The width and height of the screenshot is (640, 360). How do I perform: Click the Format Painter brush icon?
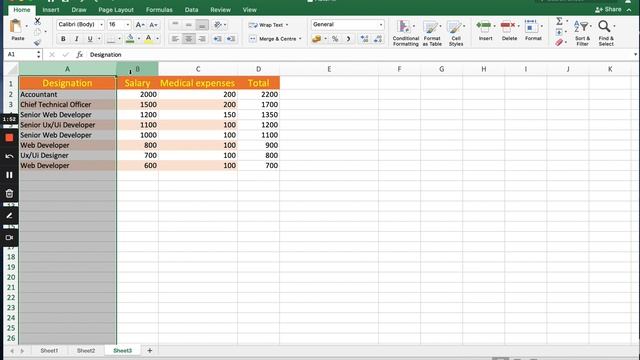pyautogui.click(x=37, y=42)
